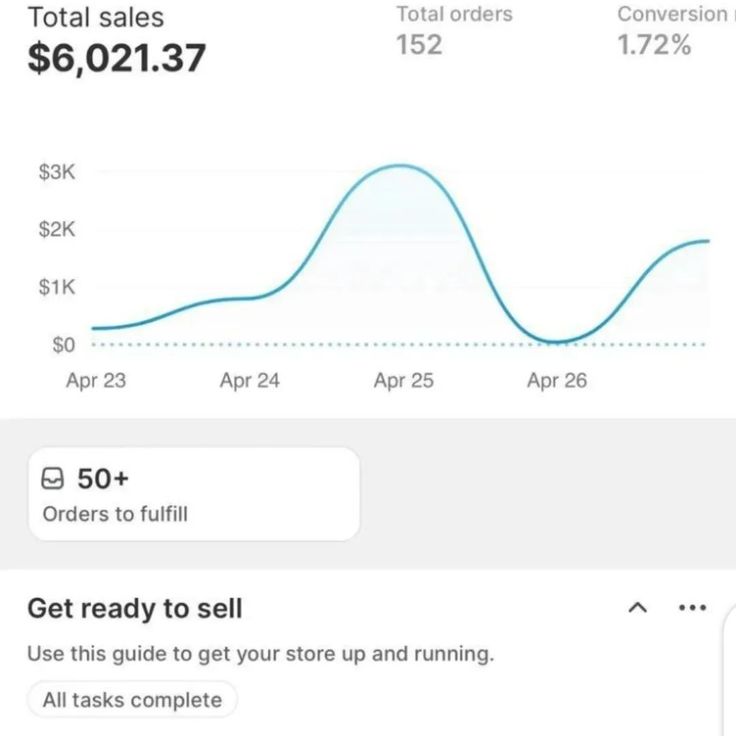Click the $6,021.37 total sales amount
Screen dimensions: 736x736
click(x=116, y=58)
